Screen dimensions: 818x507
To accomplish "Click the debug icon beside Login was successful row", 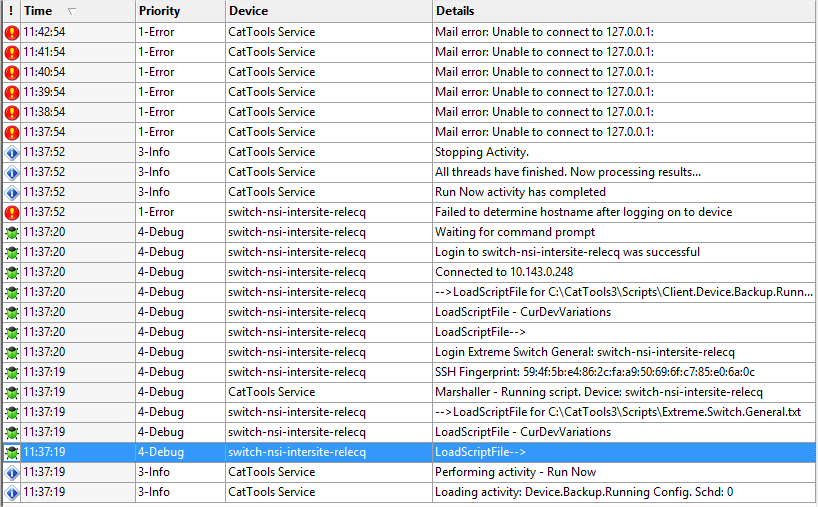I will coord(11,252).
